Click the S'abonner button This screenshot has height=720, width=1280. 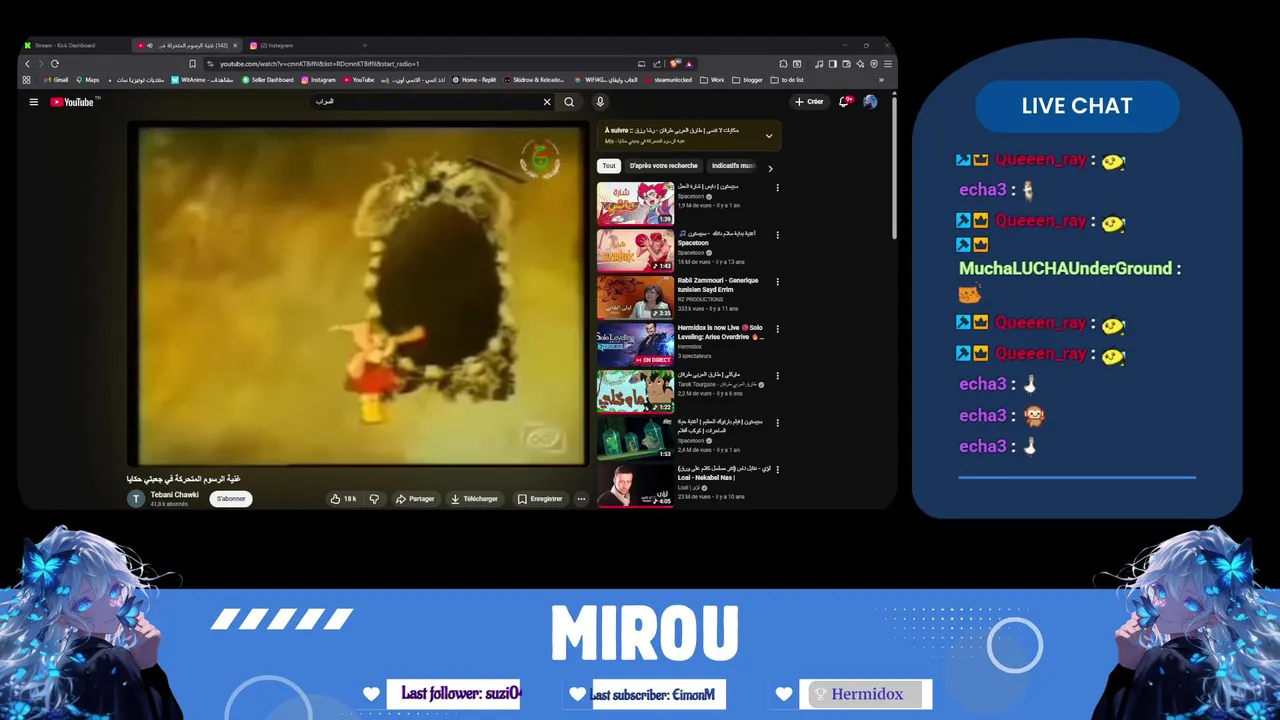click(231, 499)
